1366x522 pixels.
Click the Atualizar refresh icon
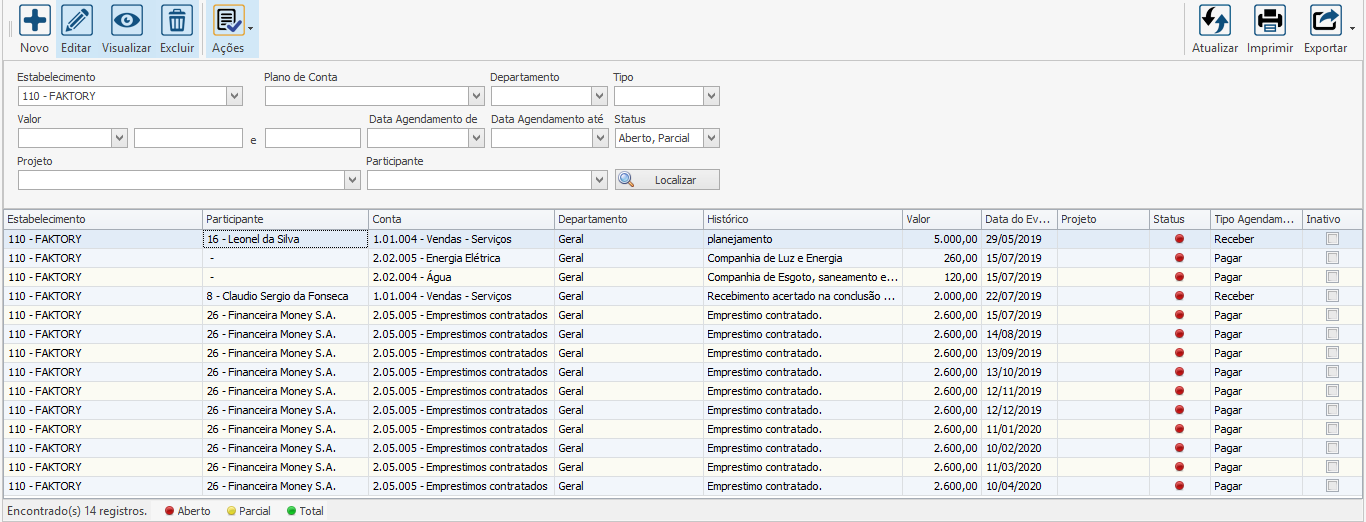pyautogui.click(x=1214, y=21)
